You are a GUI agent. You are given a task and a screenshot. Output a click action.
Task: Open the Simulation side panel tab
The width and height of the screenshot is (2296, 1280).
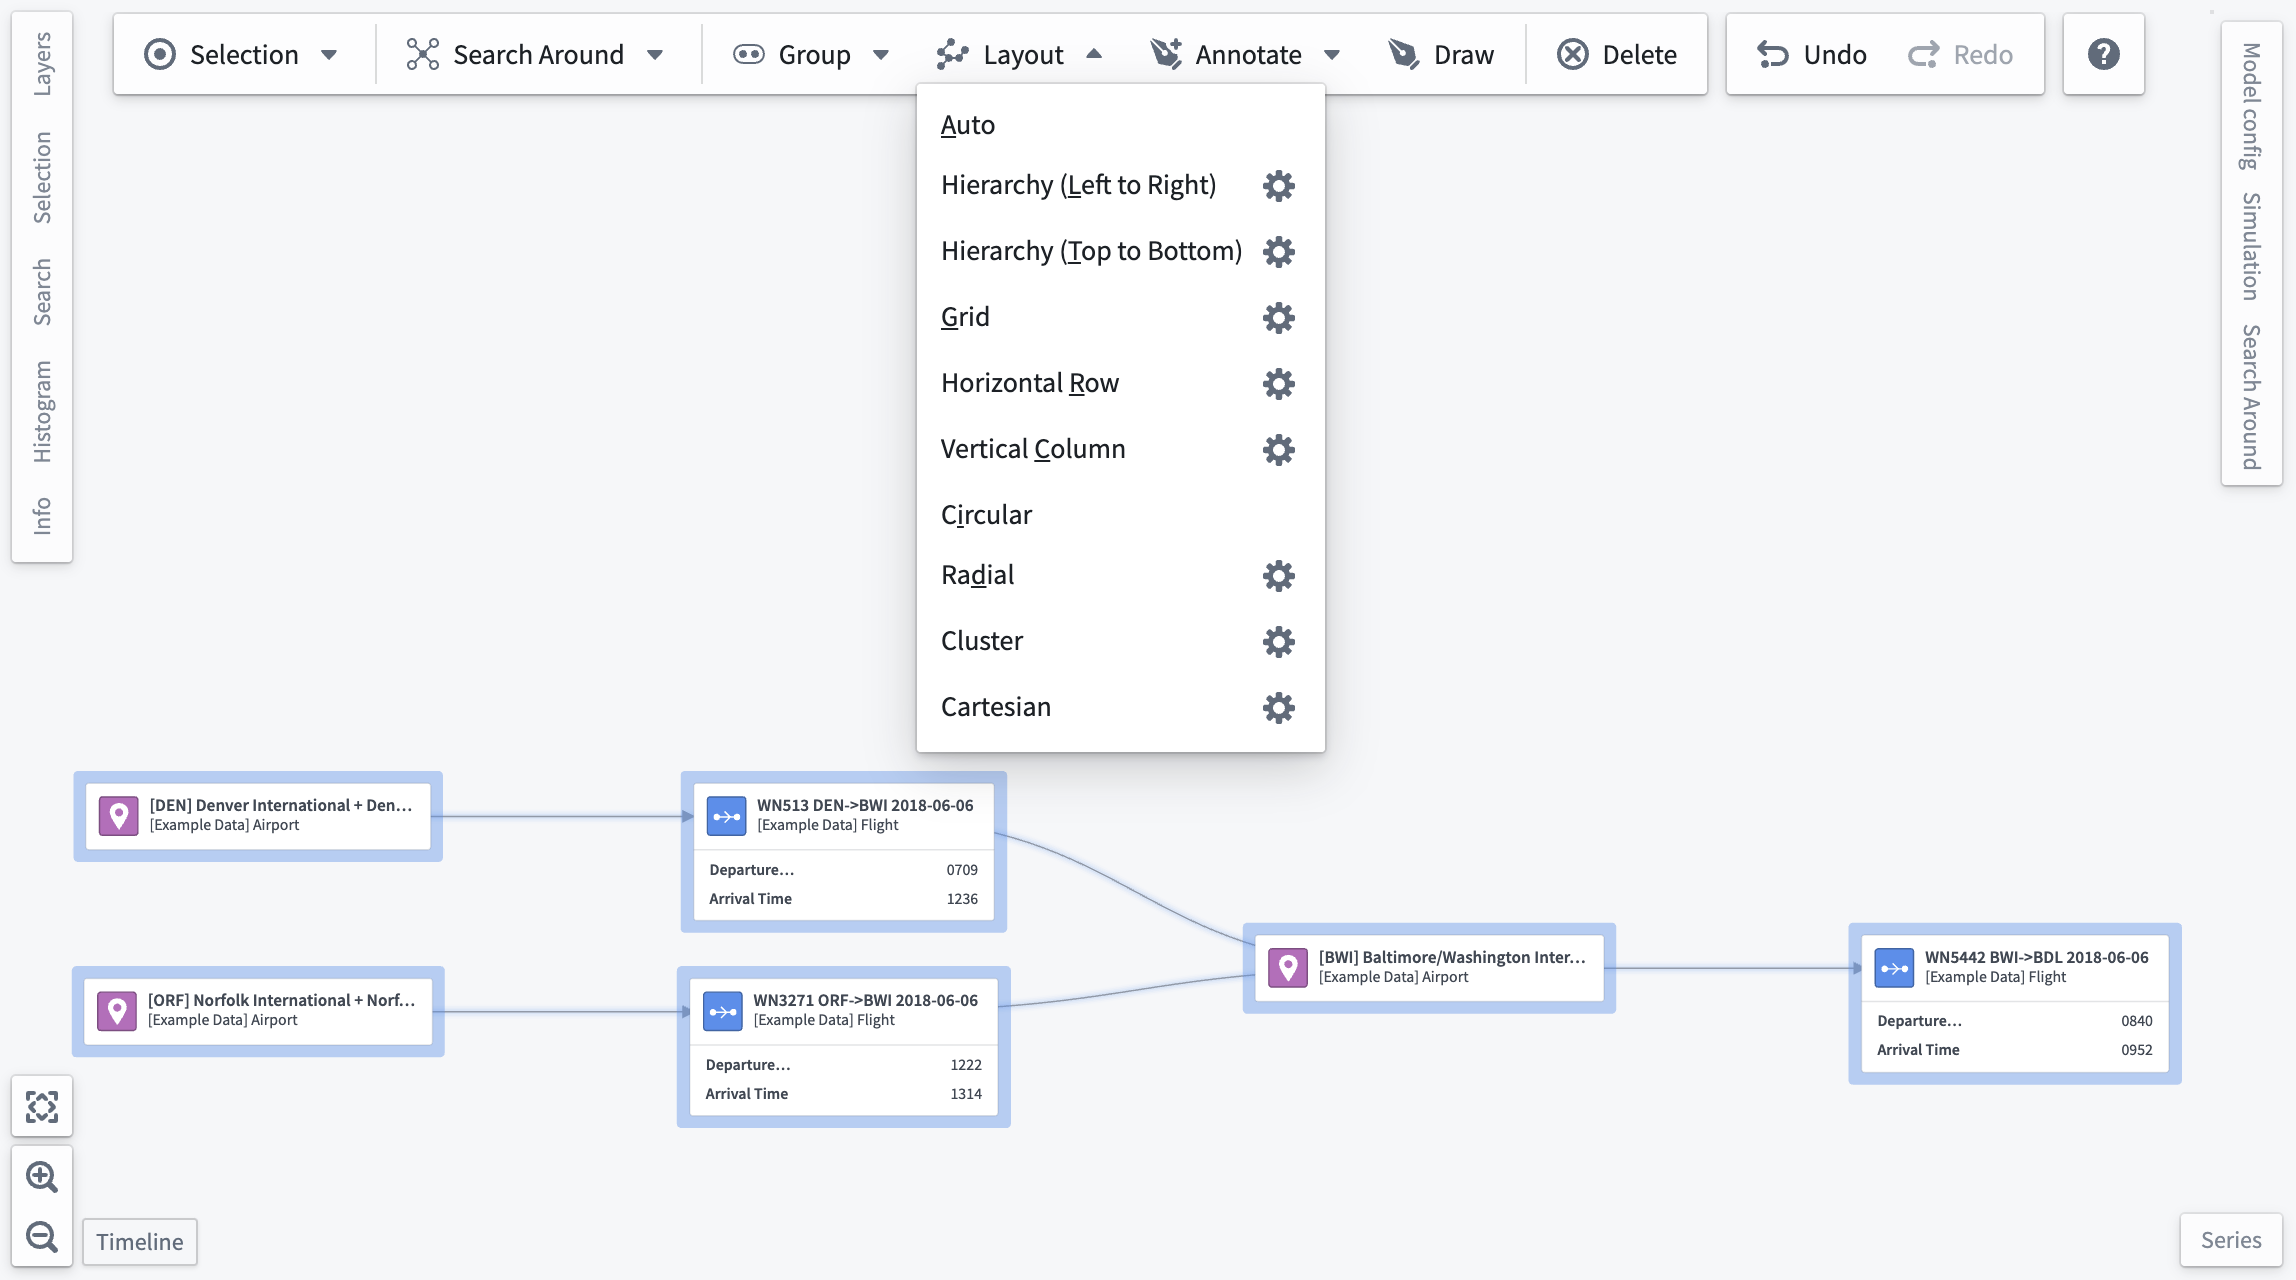2251,247
